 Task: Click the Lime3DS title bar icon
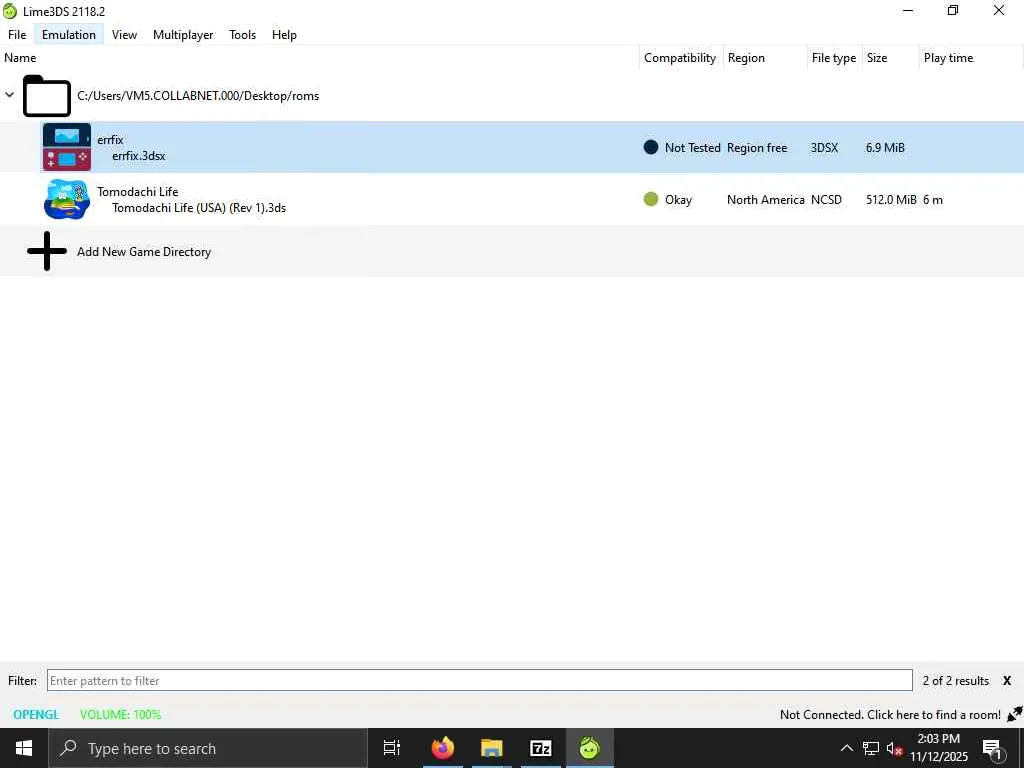[10, 11]
